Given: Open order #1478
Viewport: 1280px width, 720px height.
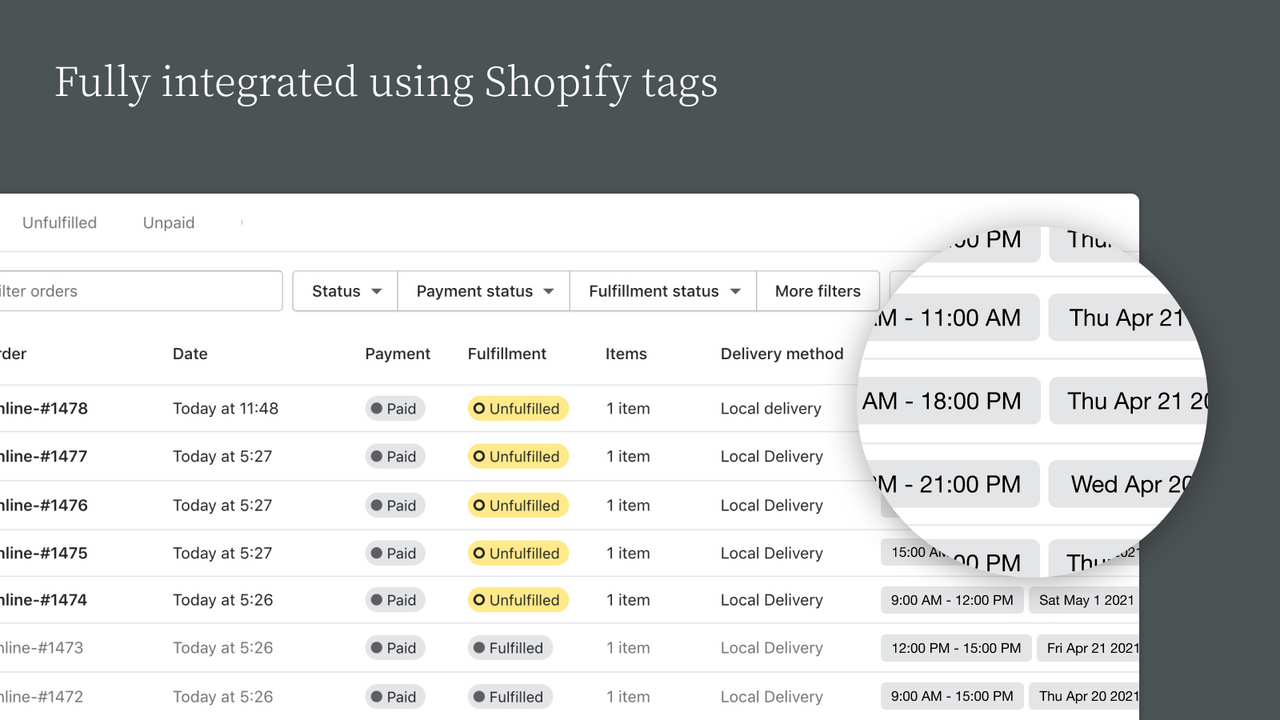Looking at the screenshot, I should point(44,408).
